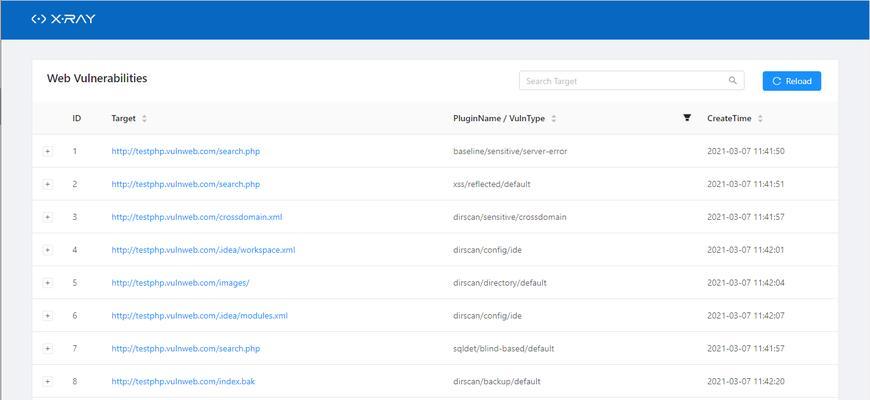
Task: Click the ID column header
Action: [x=77, y=118]
